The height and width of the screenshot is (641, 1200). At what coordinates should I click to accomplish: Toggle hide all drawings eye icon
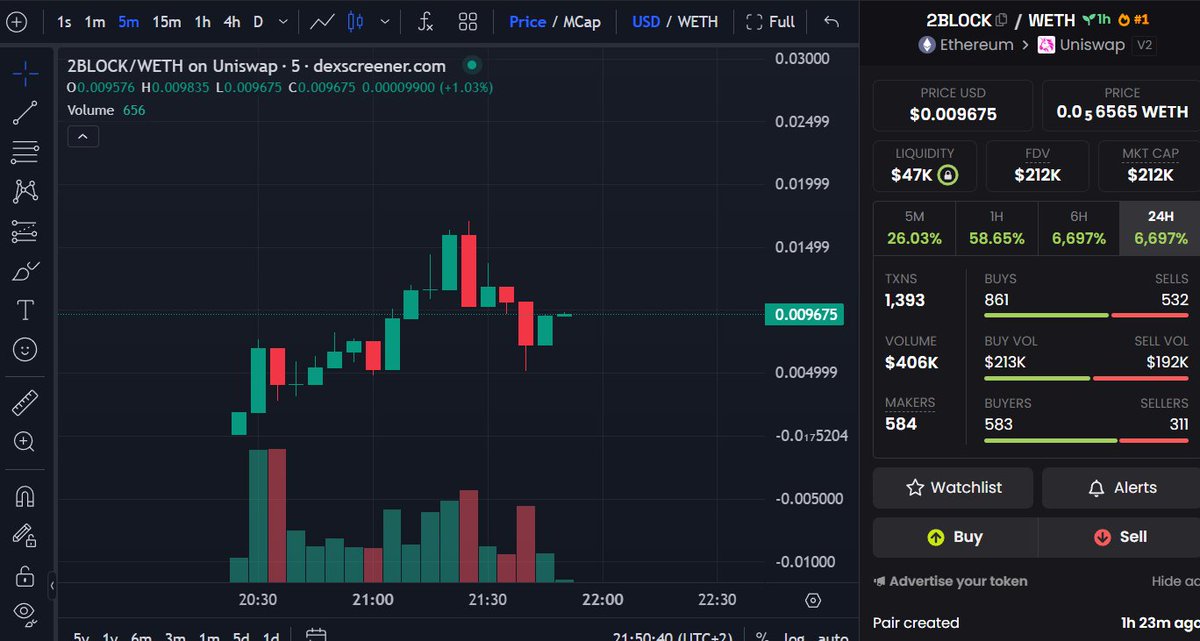pos(25,613)
